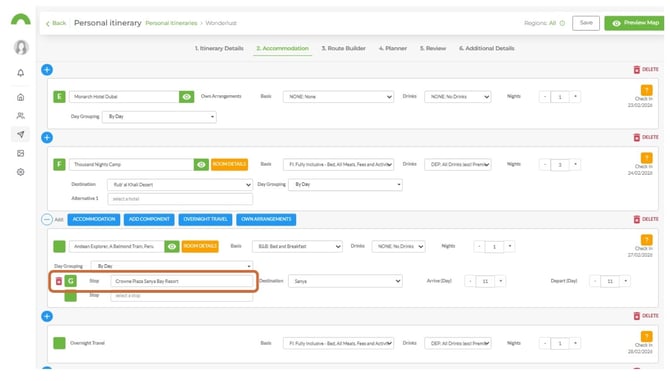Toggle the eye icon for Monarch Hotel Dubai
Image resolution: width=670 pixels, height=381 pixels.
click(x=187, y=97)
